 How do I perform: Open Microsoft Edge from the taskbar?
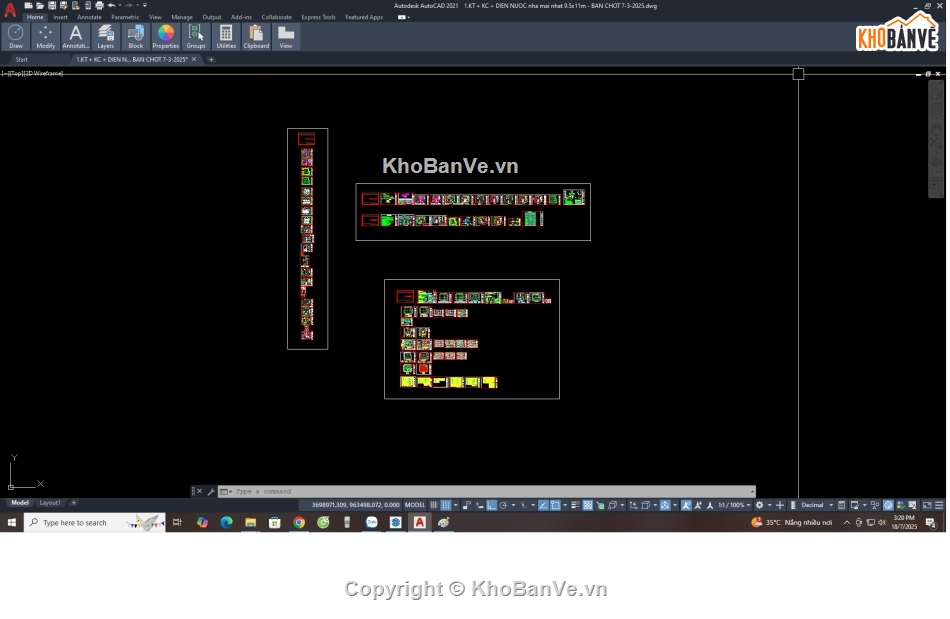click(x=227, y=523)
